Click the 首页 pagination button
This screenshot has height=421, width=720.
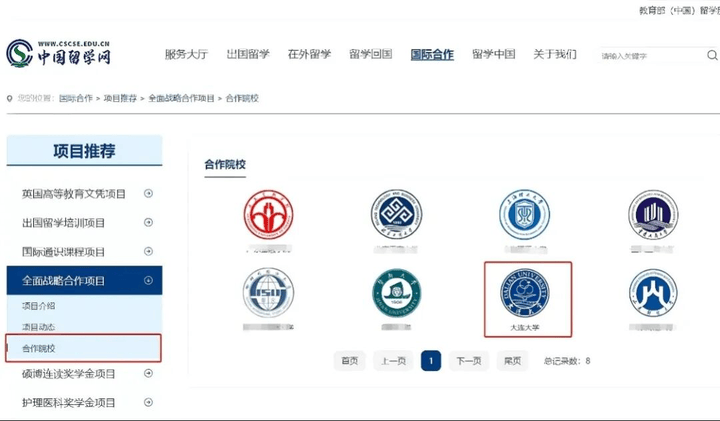349,361
